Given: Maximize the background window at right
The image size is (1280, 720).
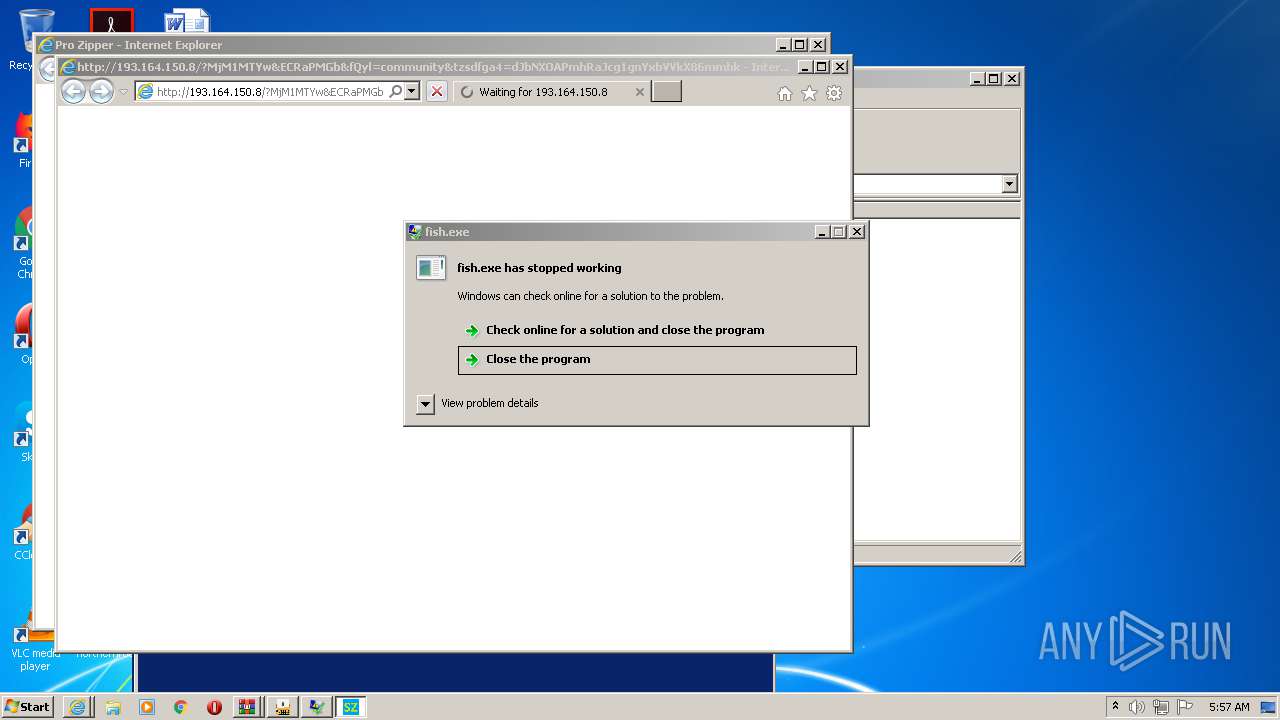Looking at the screenshot, I should tap(994, 79).
